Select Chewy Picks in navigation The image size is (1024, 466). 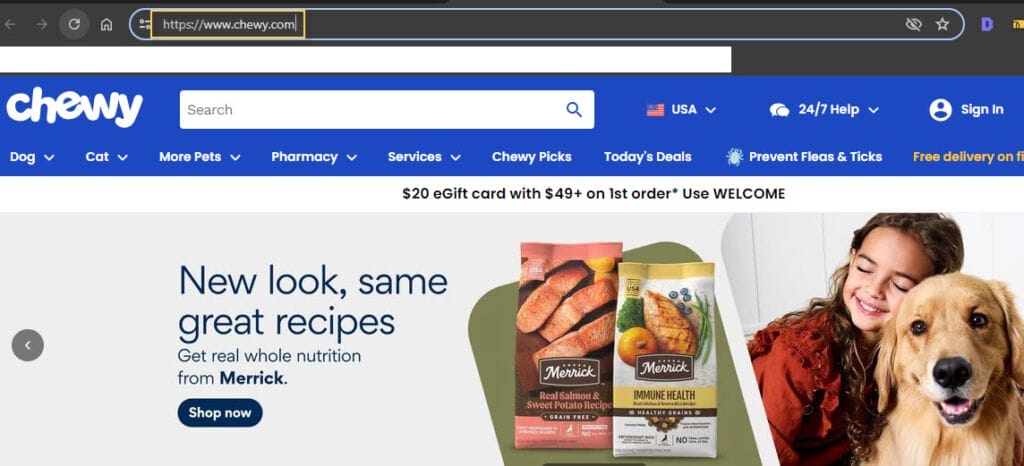(532, 157)
